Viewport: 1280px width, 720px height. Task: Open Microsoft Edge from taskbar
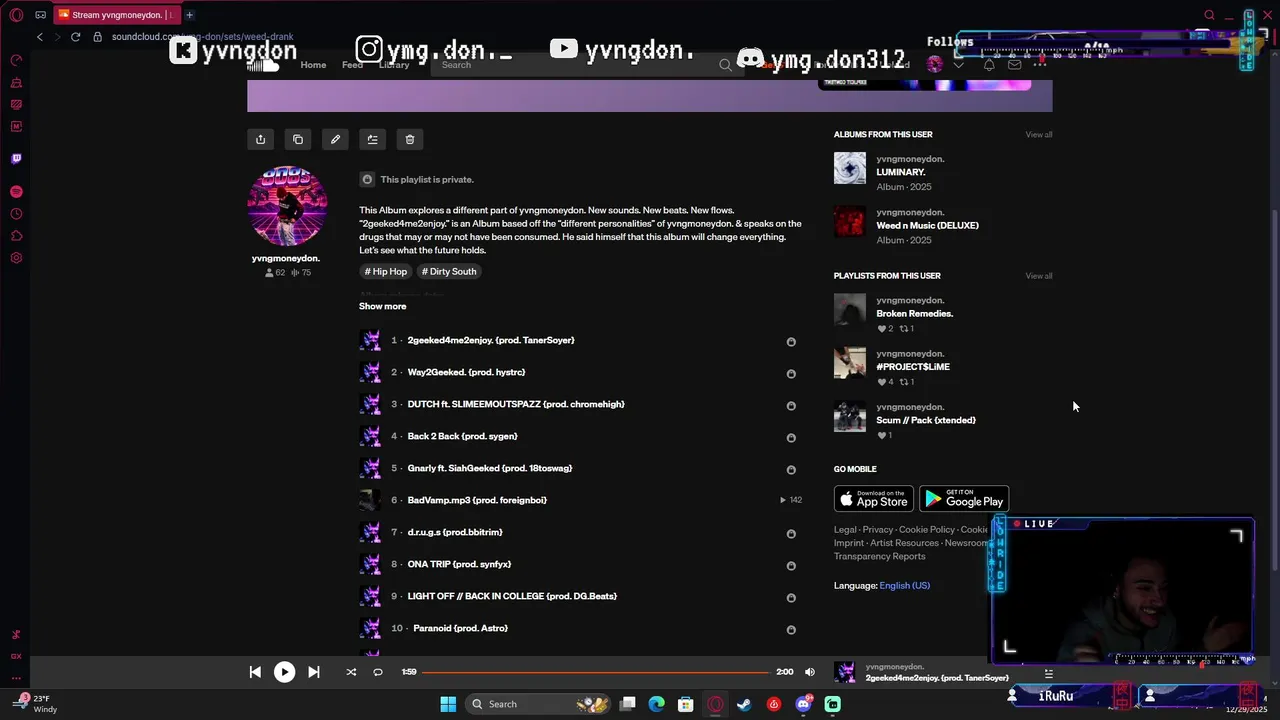[656, 704]
